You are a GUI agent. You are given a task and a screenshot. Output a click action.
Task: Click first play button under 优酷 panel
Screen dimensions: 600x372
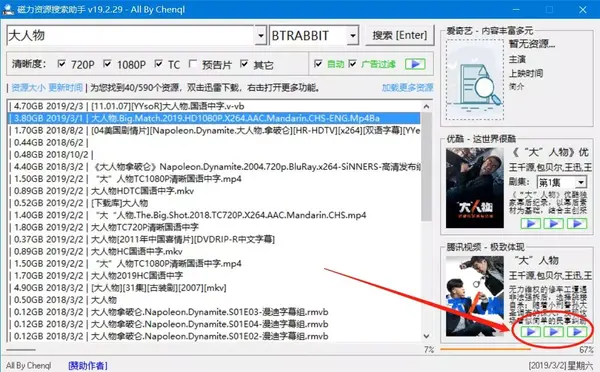[x=530, y=223]
